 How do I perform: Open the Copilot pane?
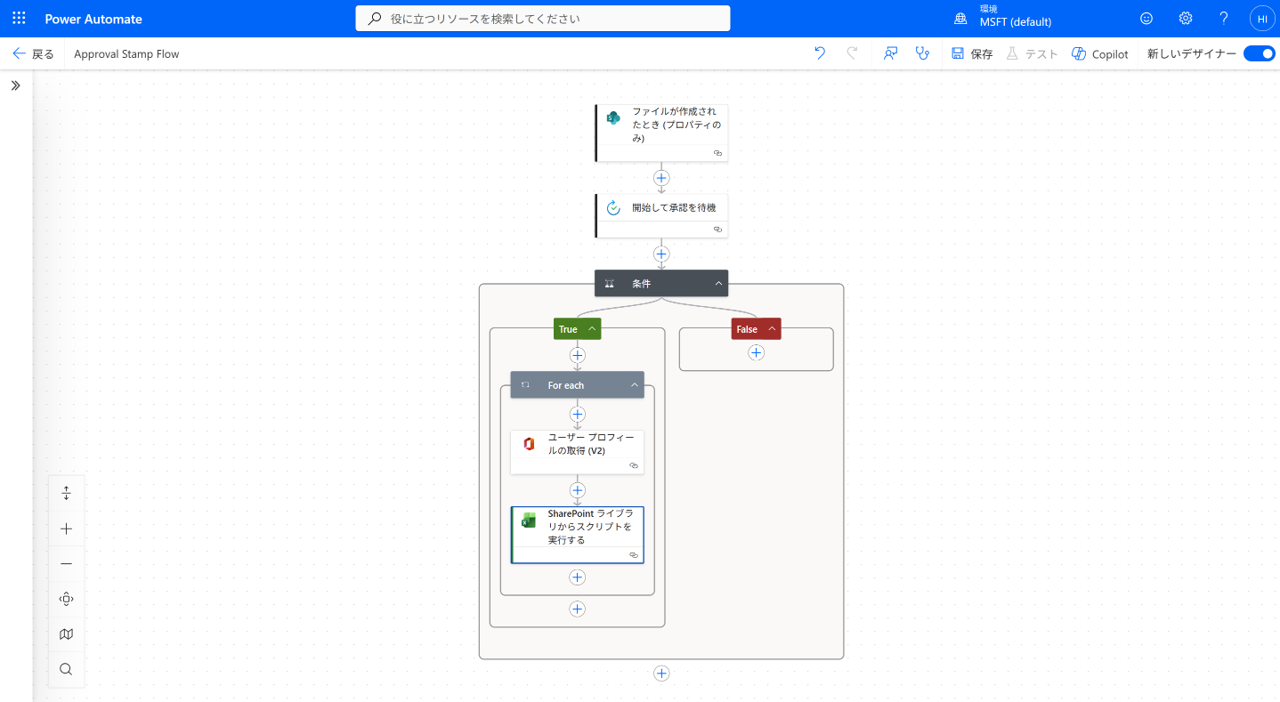[1099, 54]
